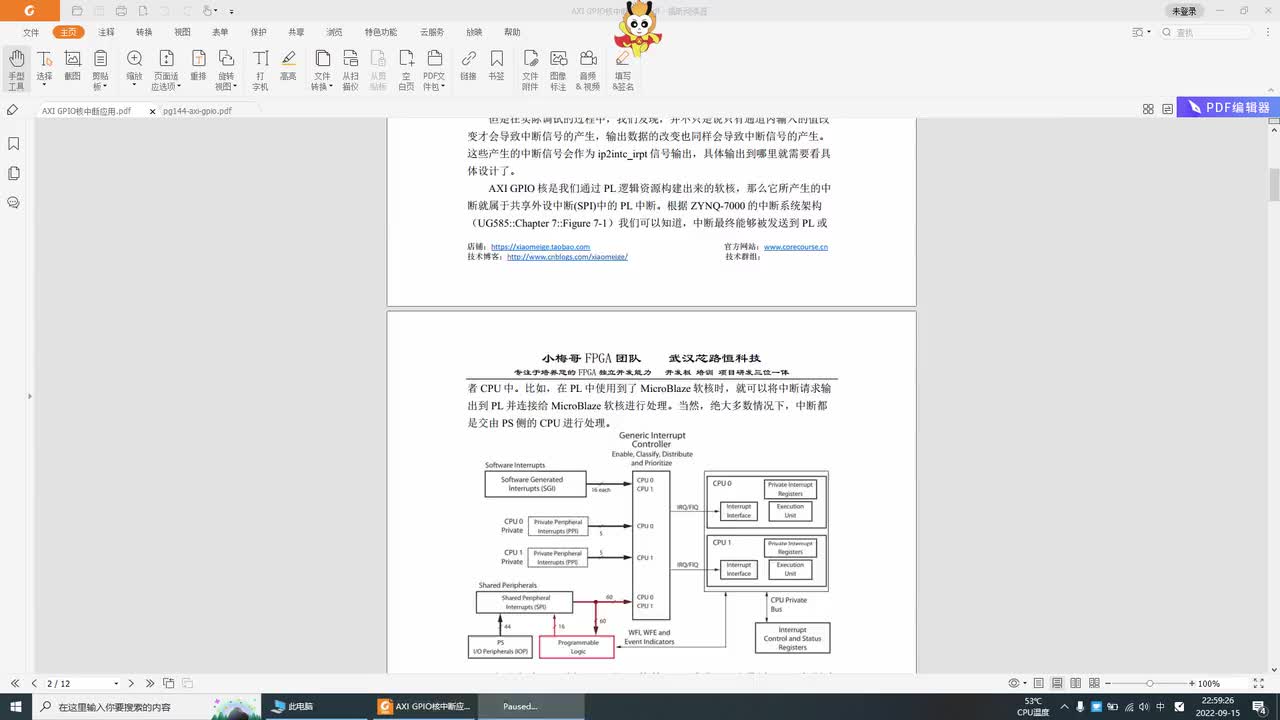Image resolution: width=1280 pixels, height=720 pixels.
Task: Click File Attachment (文件附件)
Action: coord(530,70)
